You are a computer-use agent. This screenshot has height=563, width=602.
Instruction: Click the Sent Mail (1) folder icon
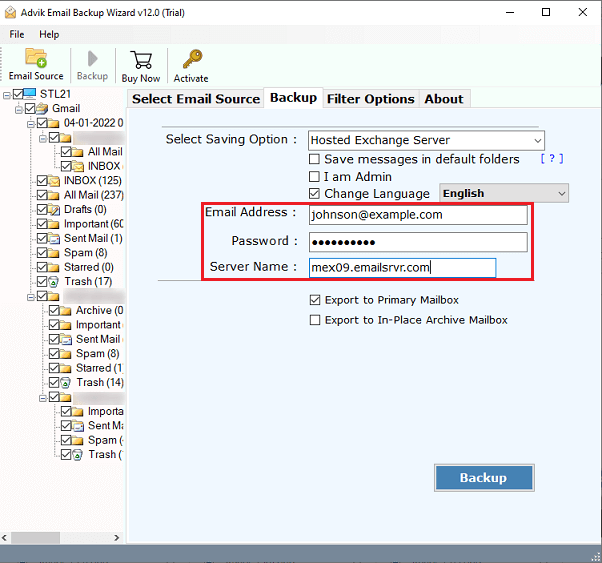54,238
